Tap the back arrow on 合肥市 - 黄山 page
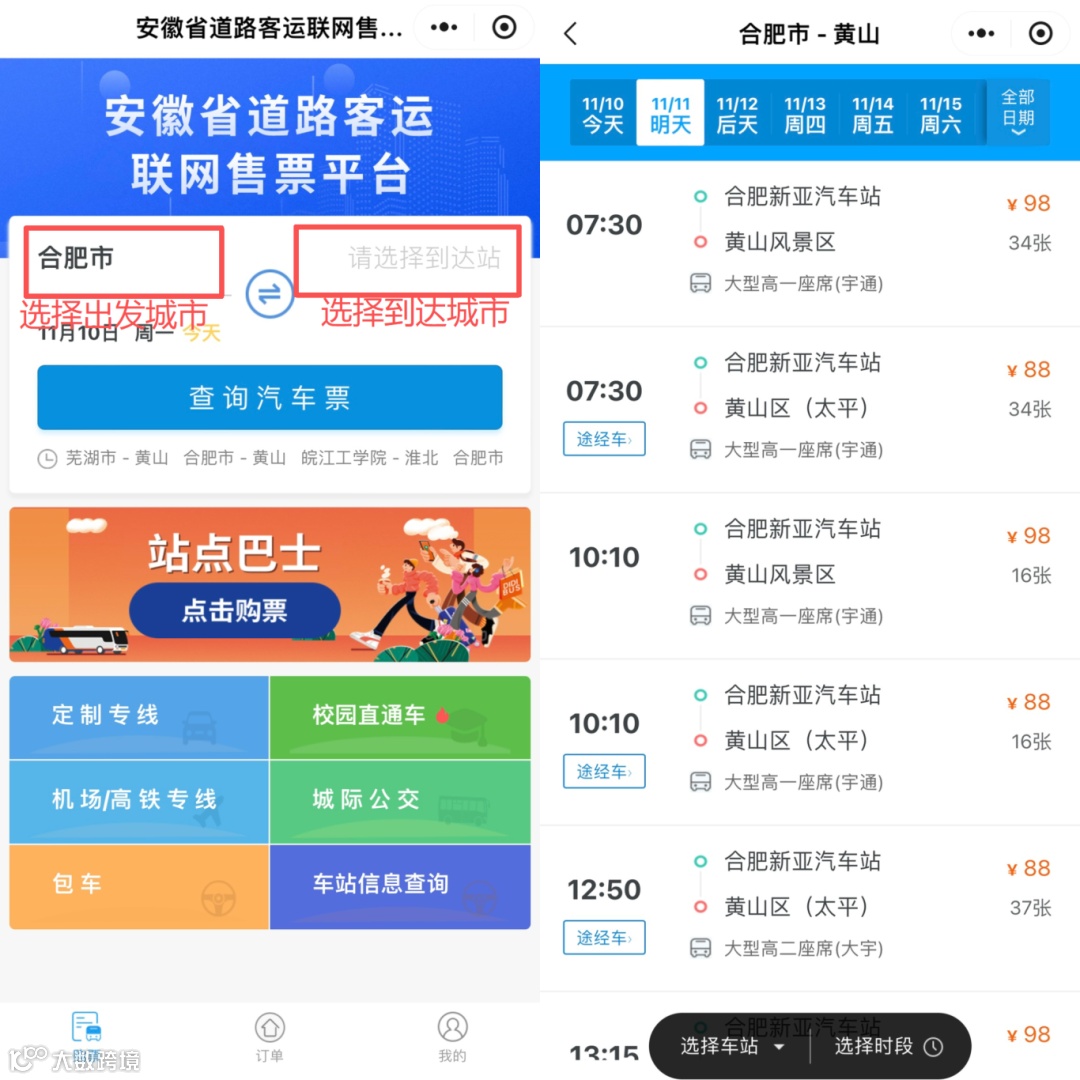This screenshot has height=1080, width=1080. tap(570, 33)
